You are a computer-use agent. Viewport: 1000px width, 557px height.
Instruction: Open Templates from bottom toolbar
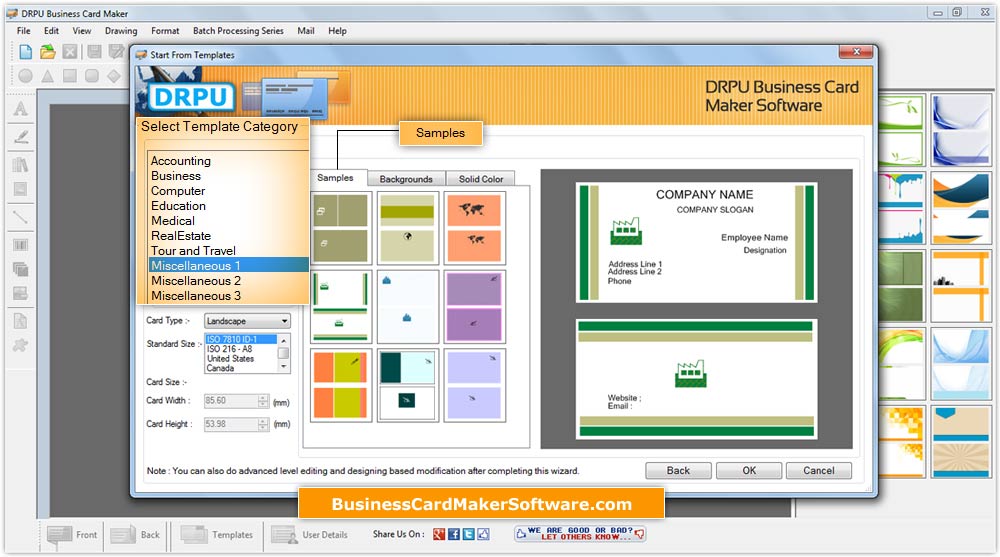217,535
